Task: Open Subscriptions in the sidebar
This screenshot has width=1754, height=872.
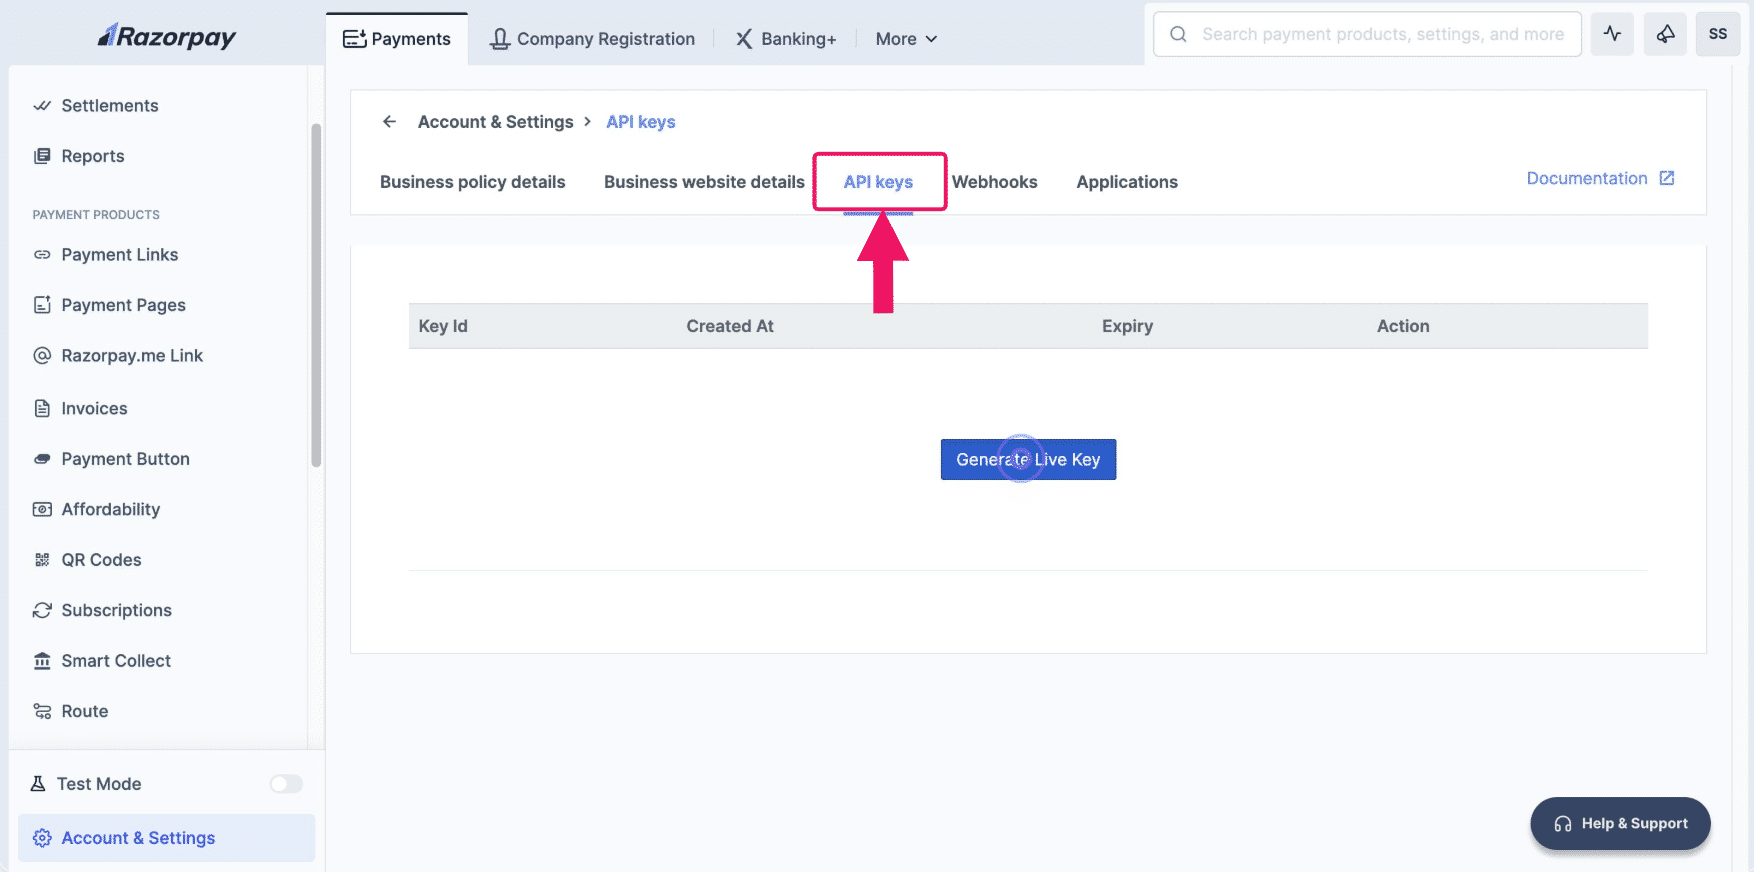Action: point(117,610)
